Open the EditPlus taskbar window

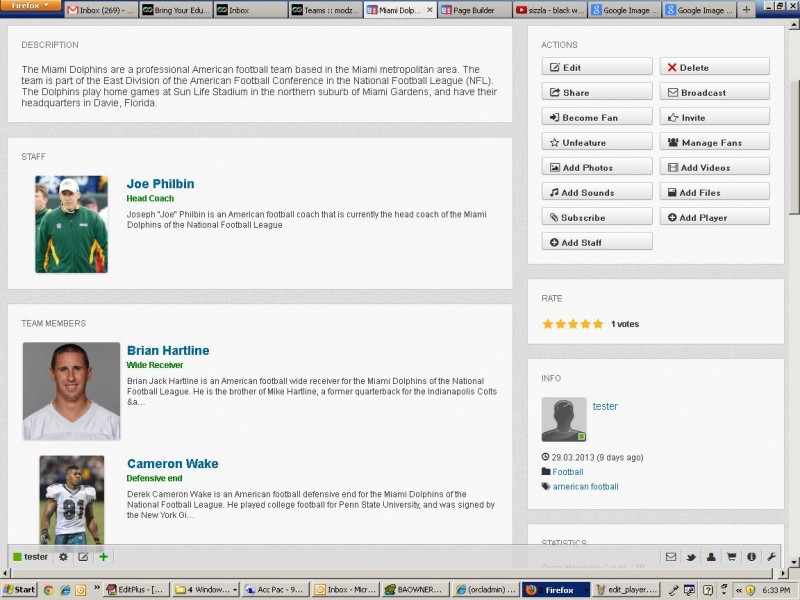tap(135, 590)
